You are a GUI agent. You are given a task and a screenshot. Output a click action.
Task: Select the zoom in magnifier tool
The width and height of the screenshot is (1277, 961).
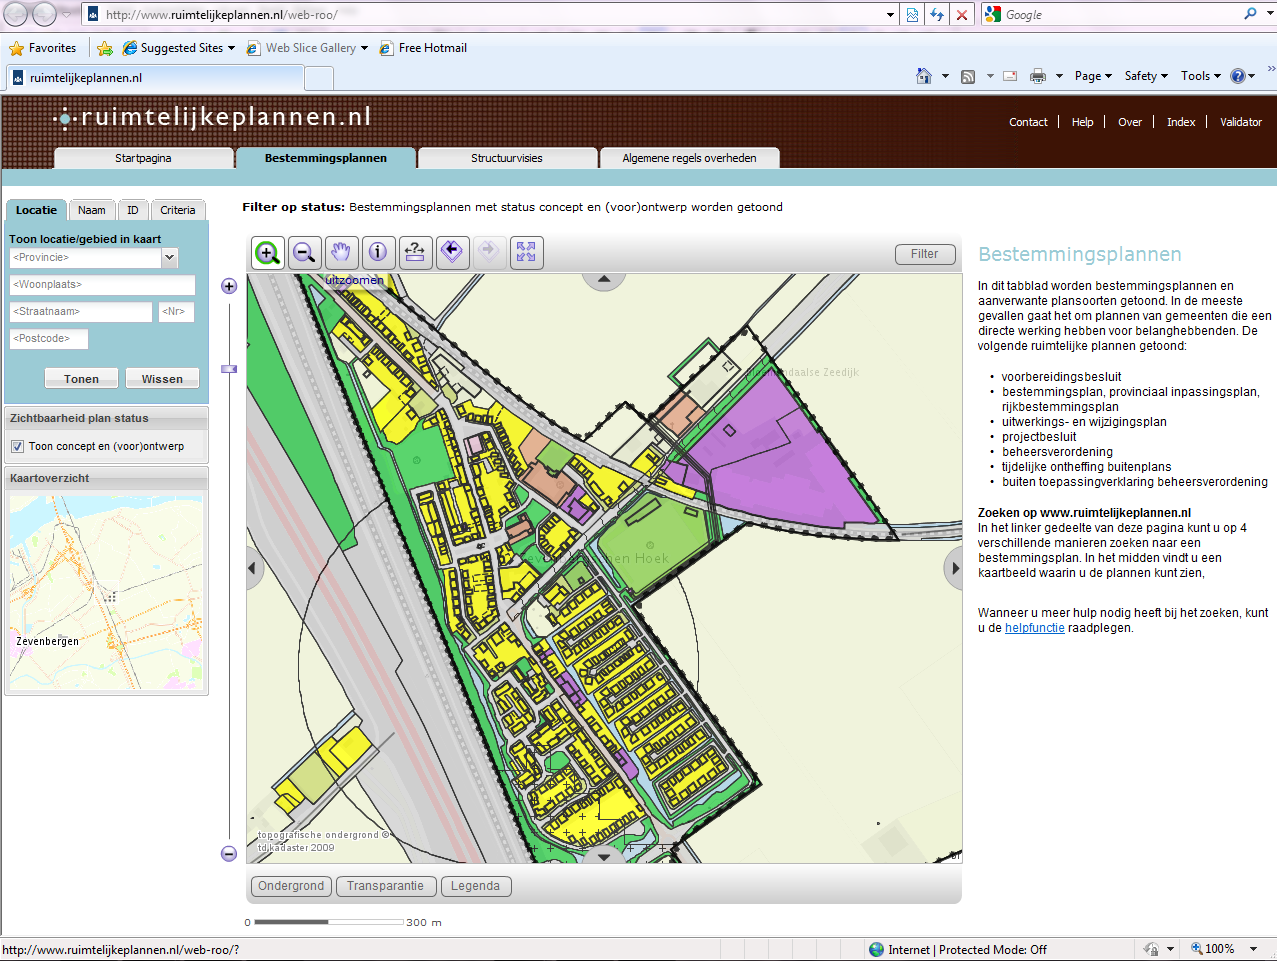click(266, 252)
